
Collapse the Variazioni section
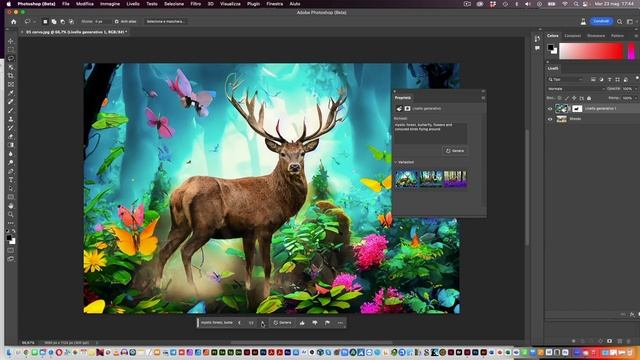pos(396,162)
